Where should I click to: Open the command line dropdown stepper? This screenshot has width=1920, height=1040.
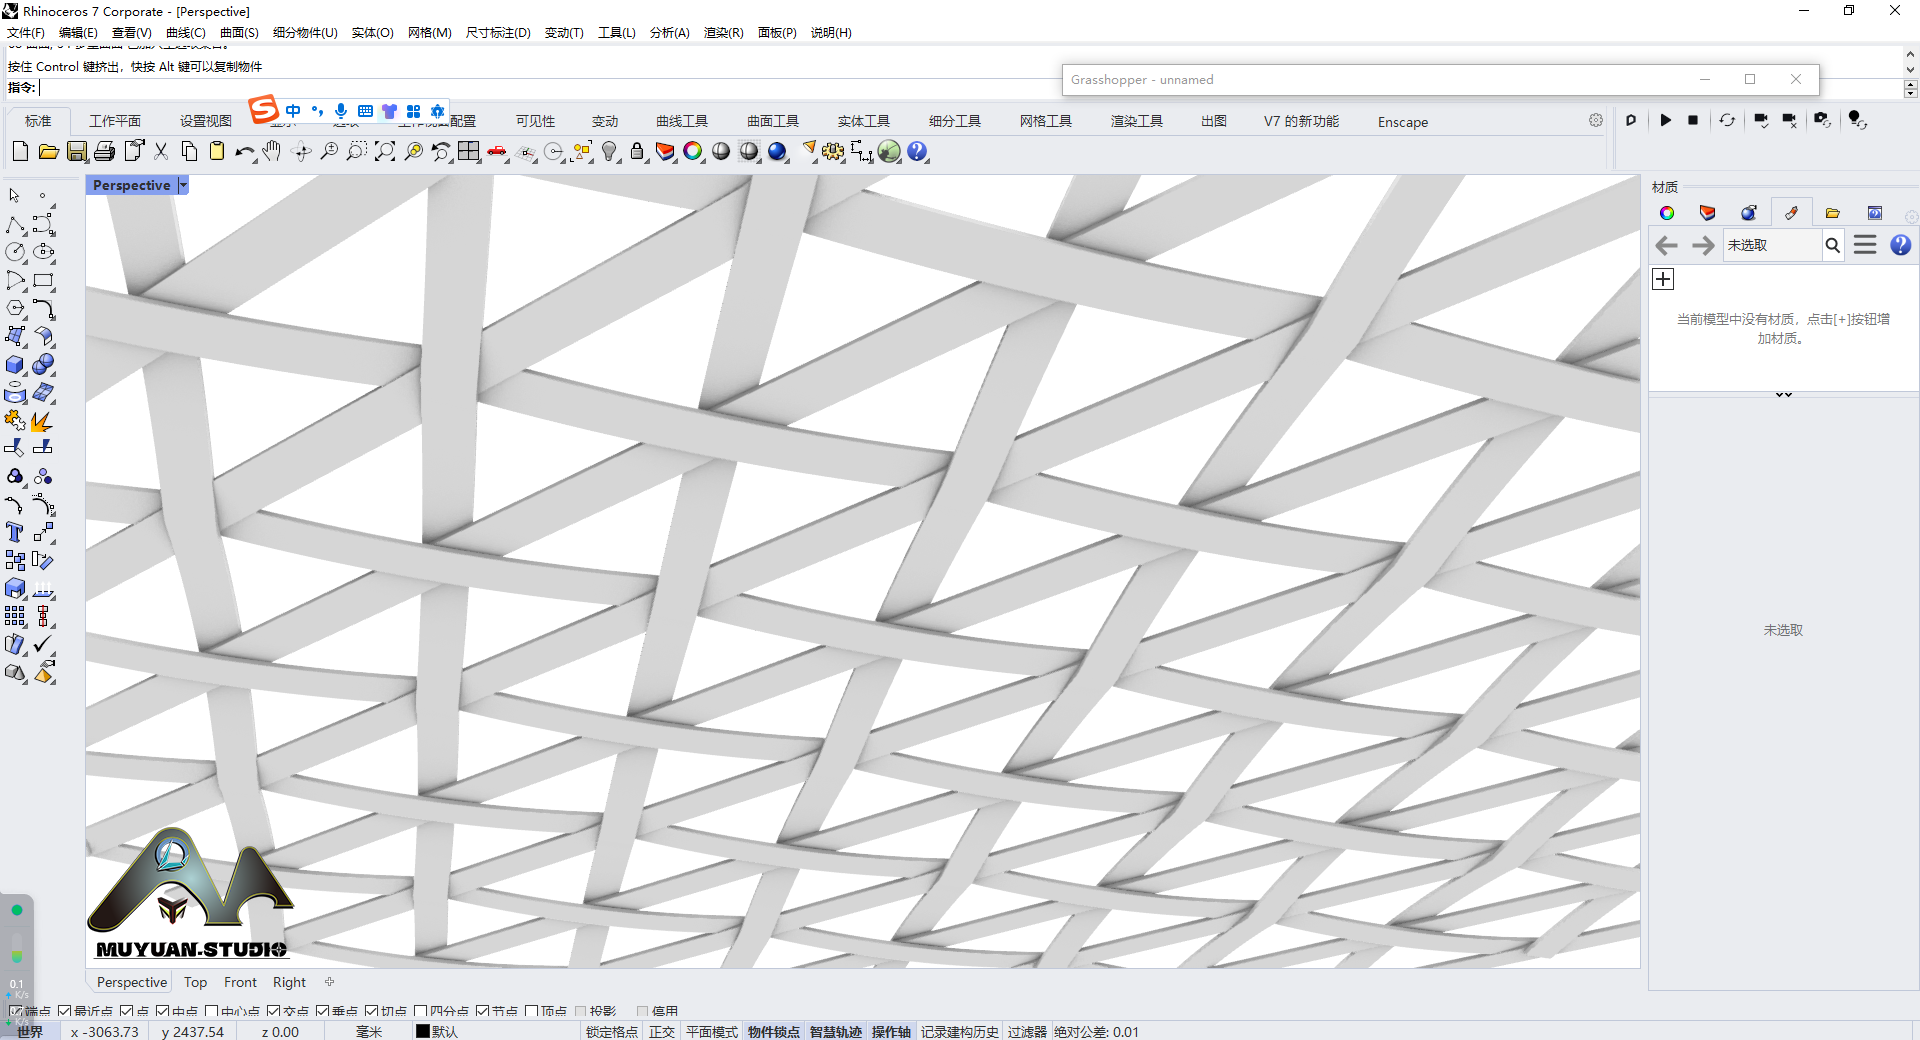point(1911,88)
